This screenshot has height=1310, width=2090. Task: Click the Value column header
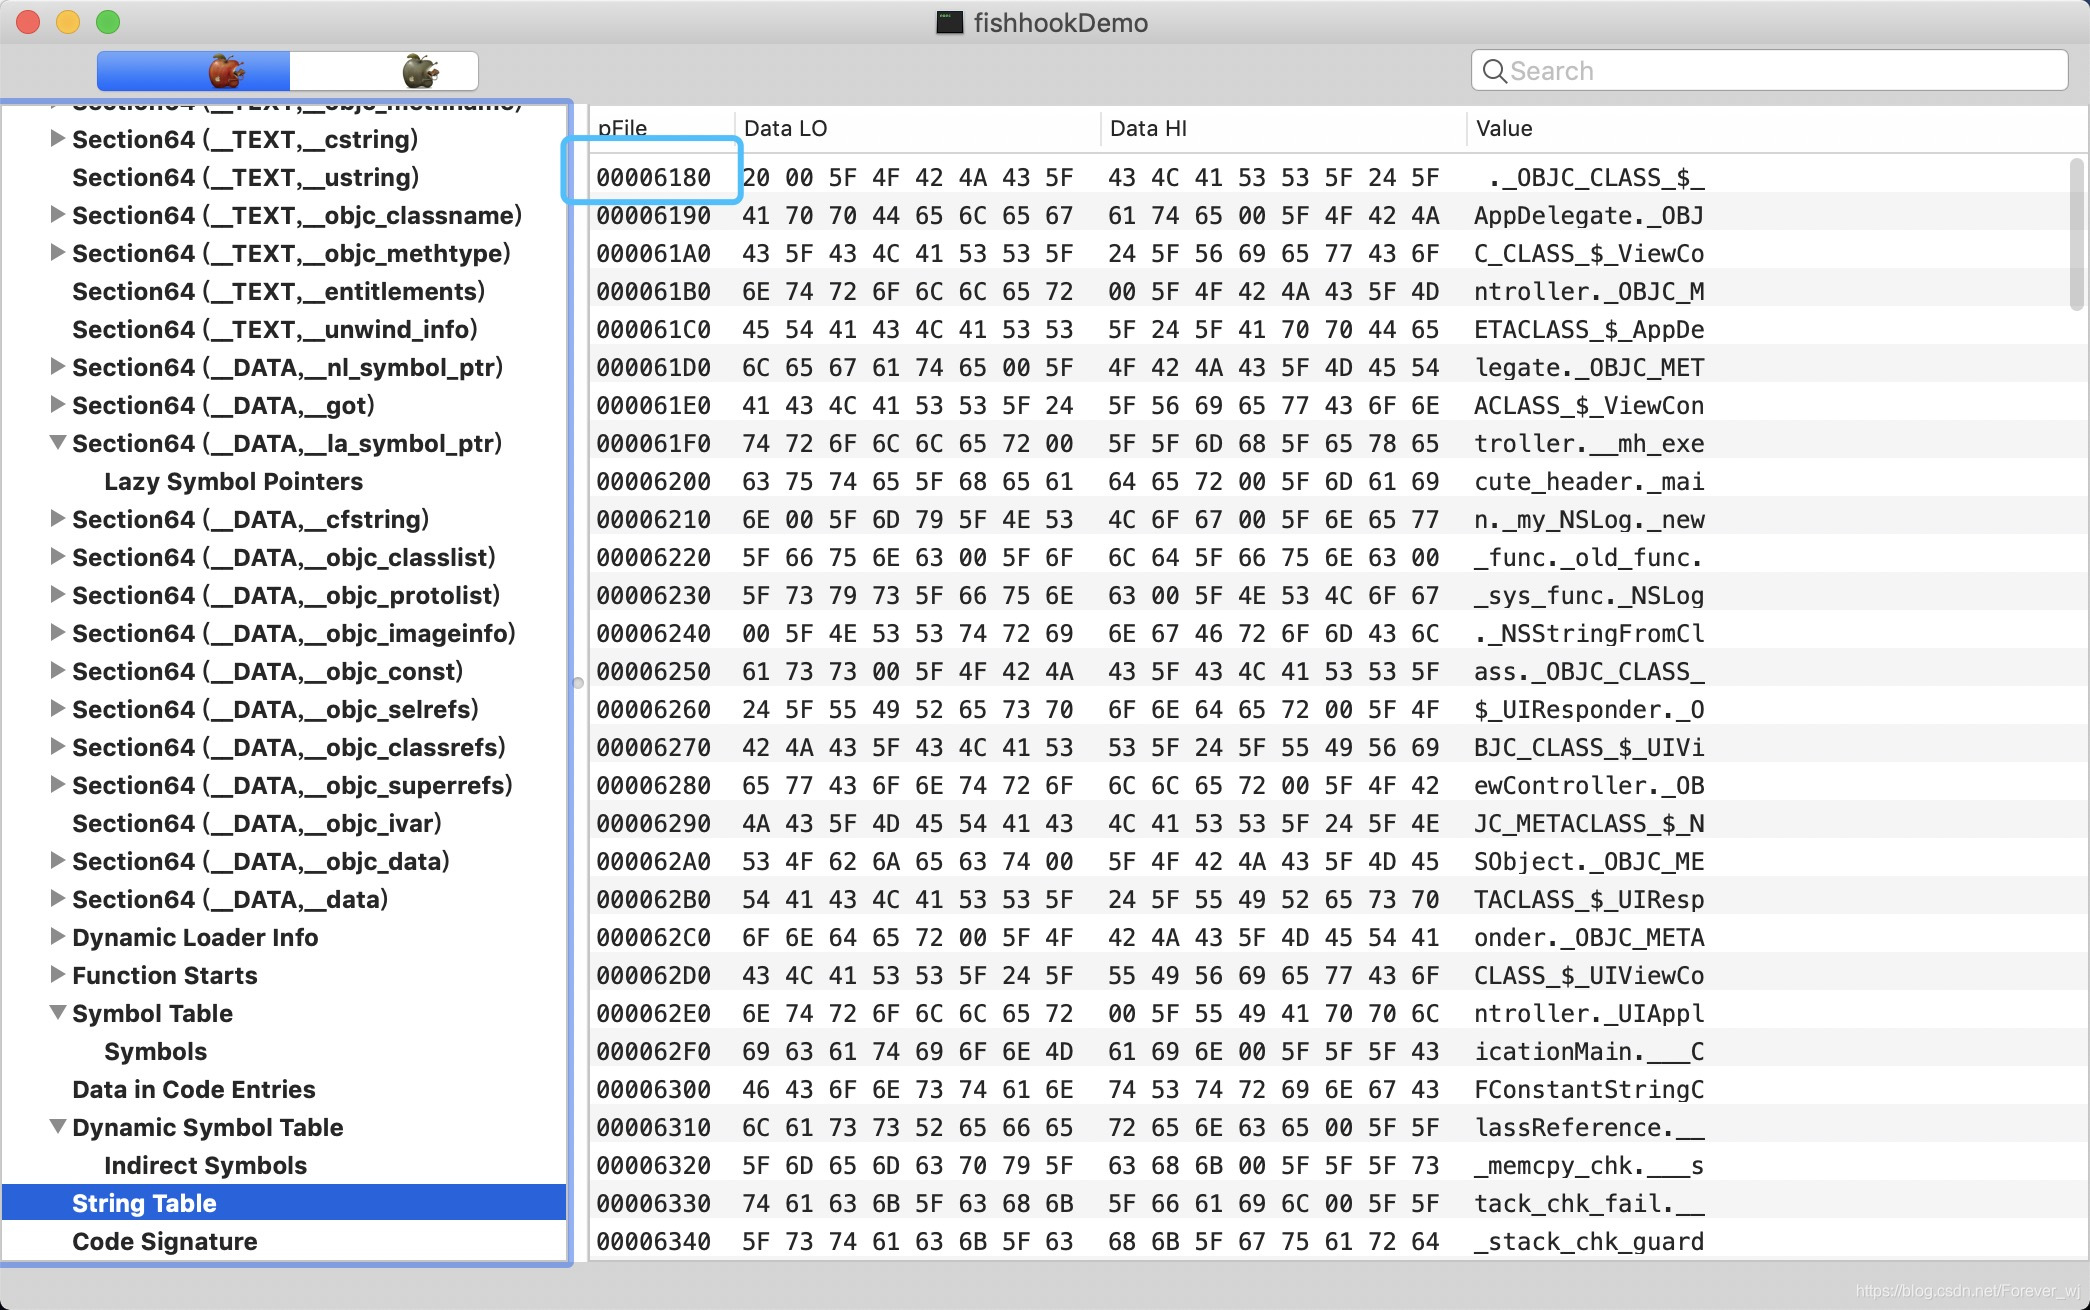[1503, 128]
